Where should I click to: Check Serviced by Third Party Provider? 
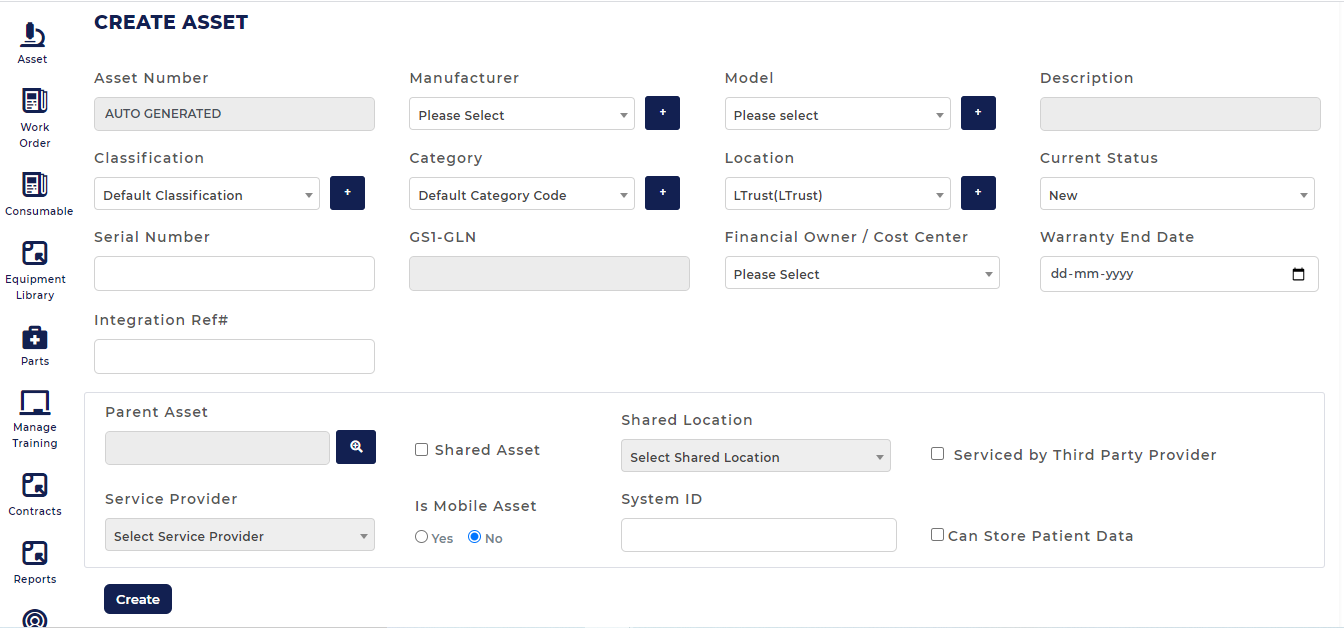(x=937, y=453)
